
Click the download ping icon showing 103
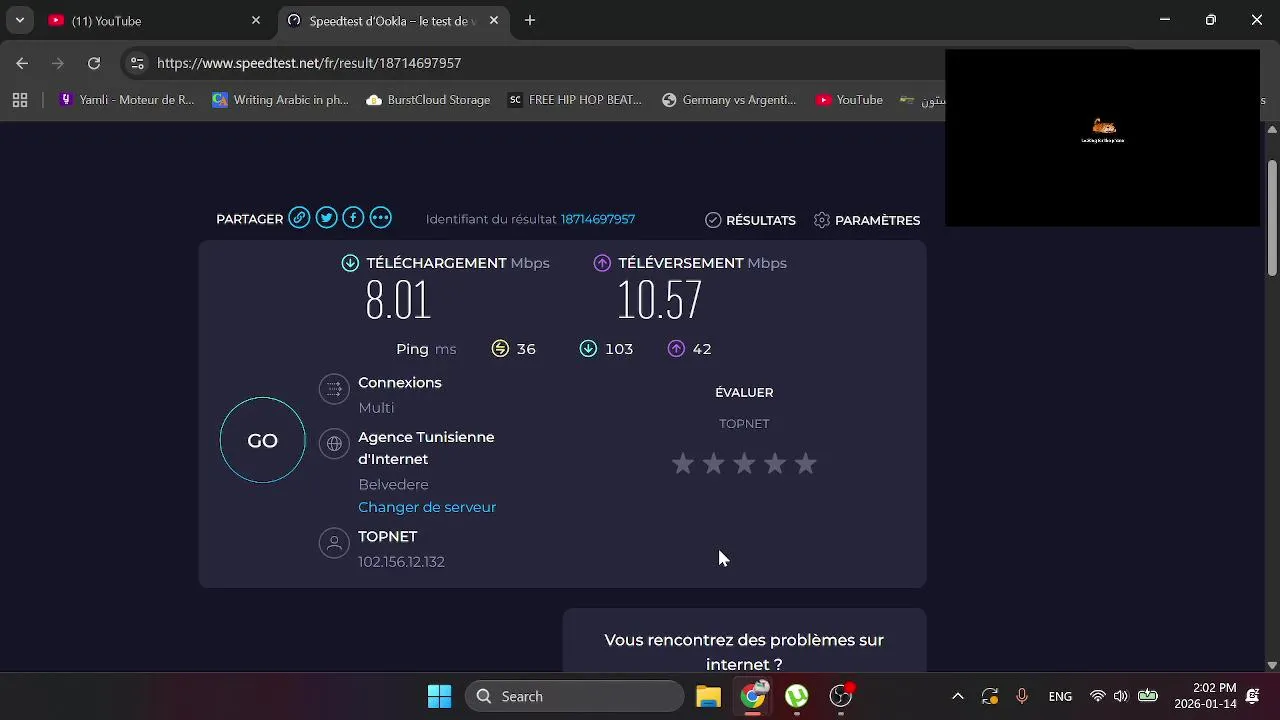click(x=588, y=348)
